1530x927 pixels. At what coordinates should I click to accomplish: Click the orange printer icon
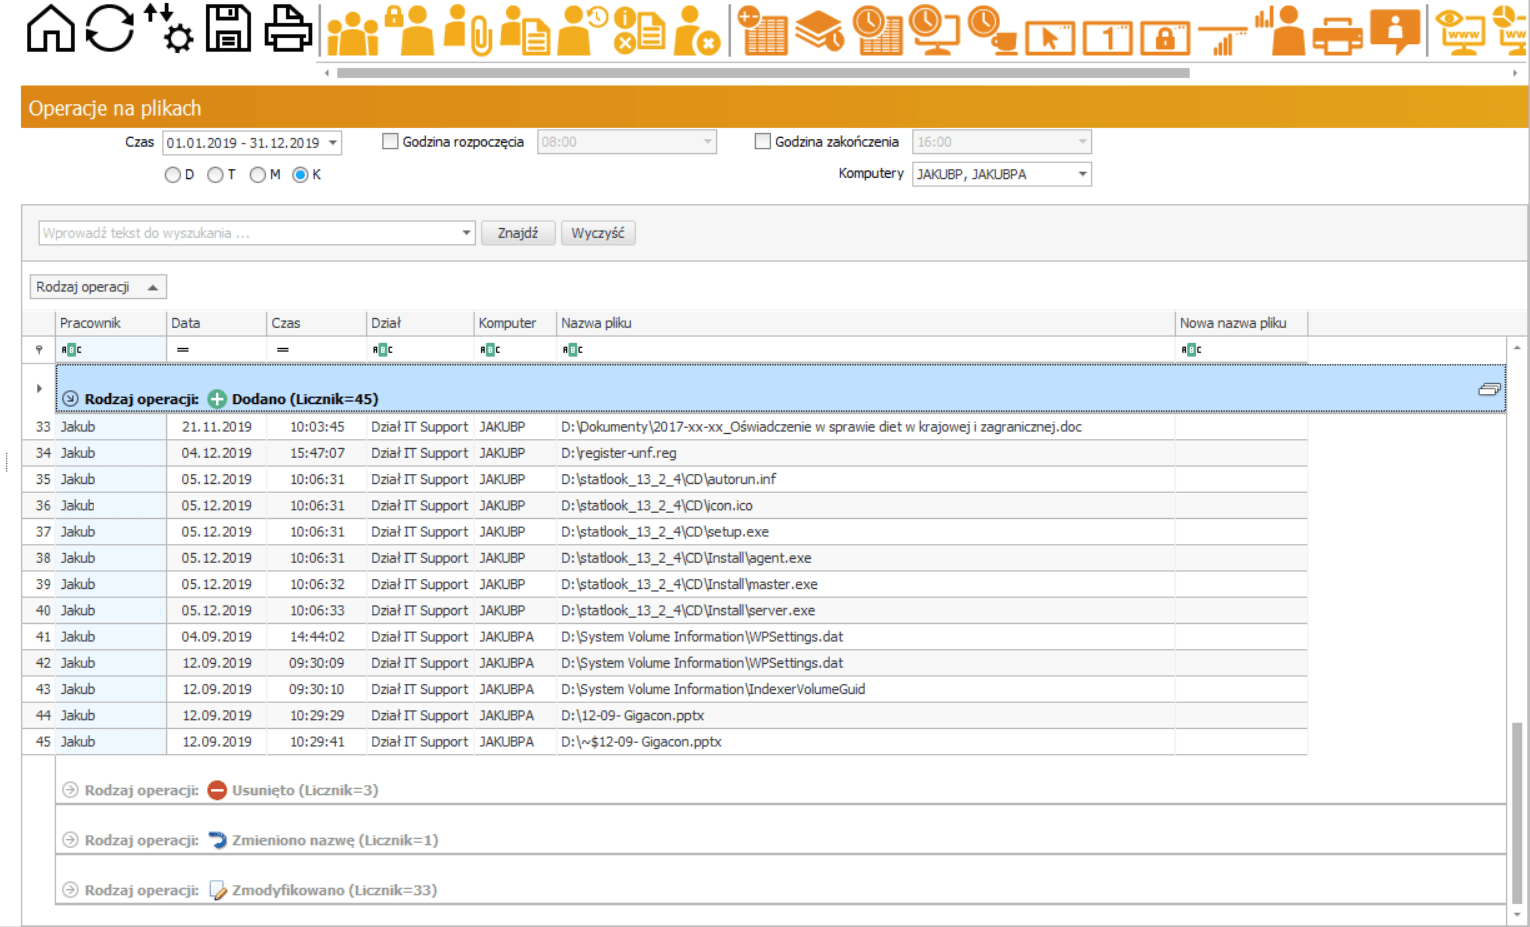coord(1337,36)
